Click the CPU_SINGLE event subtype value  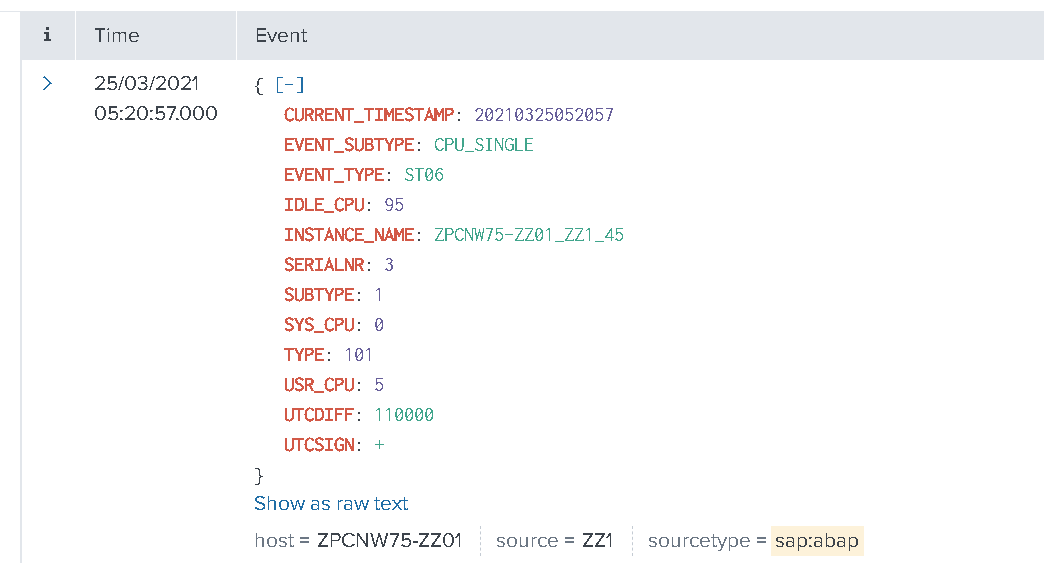[483, 145]
